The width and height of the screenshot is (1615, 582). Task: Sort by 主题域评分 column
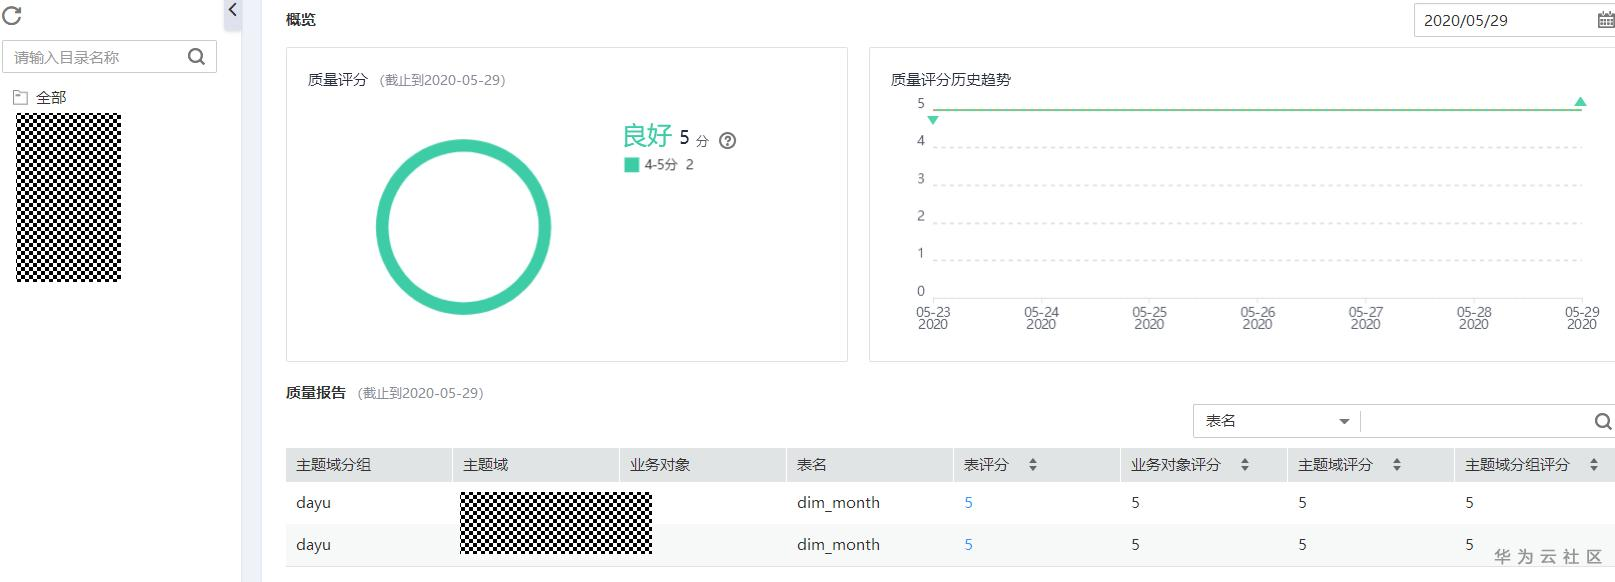[x=1397, y=465]
